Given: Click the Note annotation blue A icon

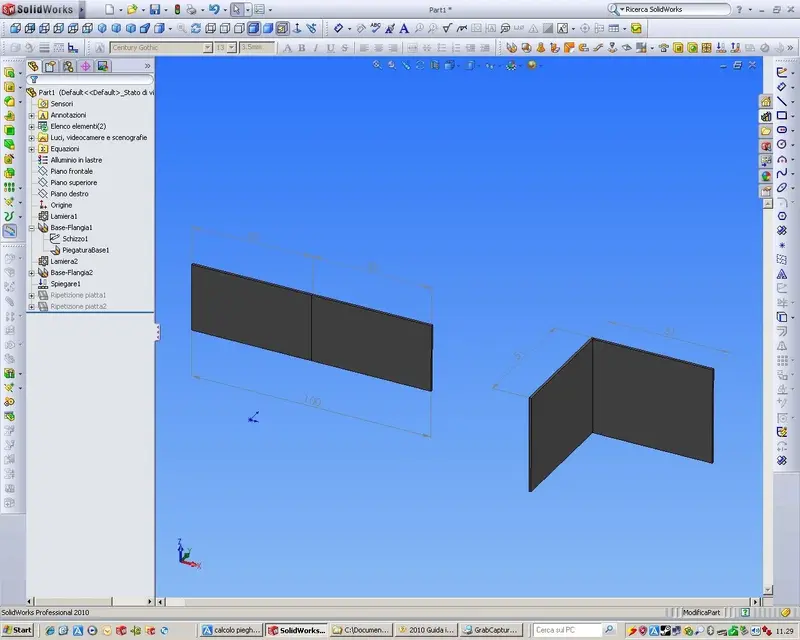Looking at the screenshot, I should click(404, 29).
